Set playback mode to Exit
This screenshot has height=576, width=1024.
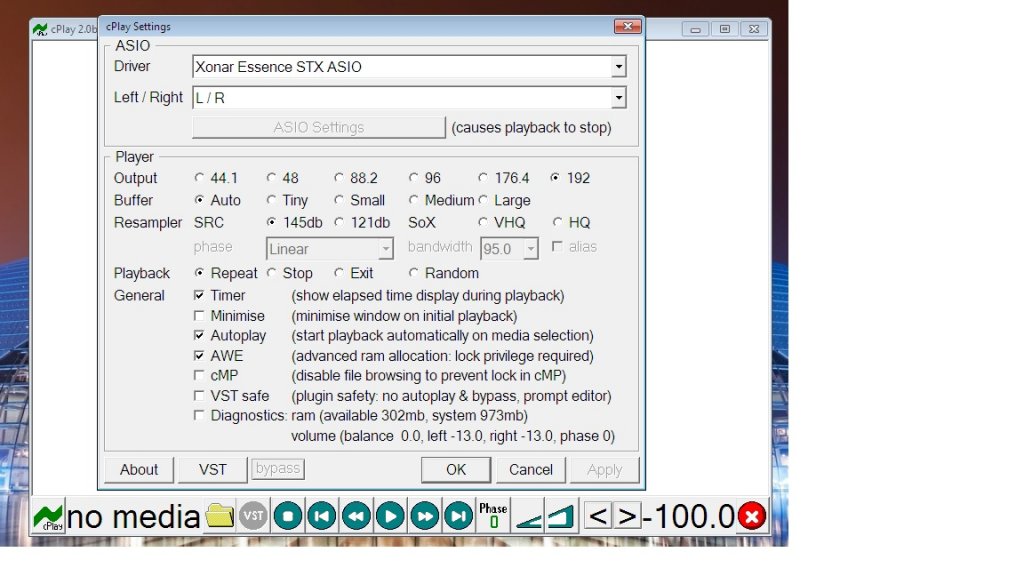pos(354,273)
